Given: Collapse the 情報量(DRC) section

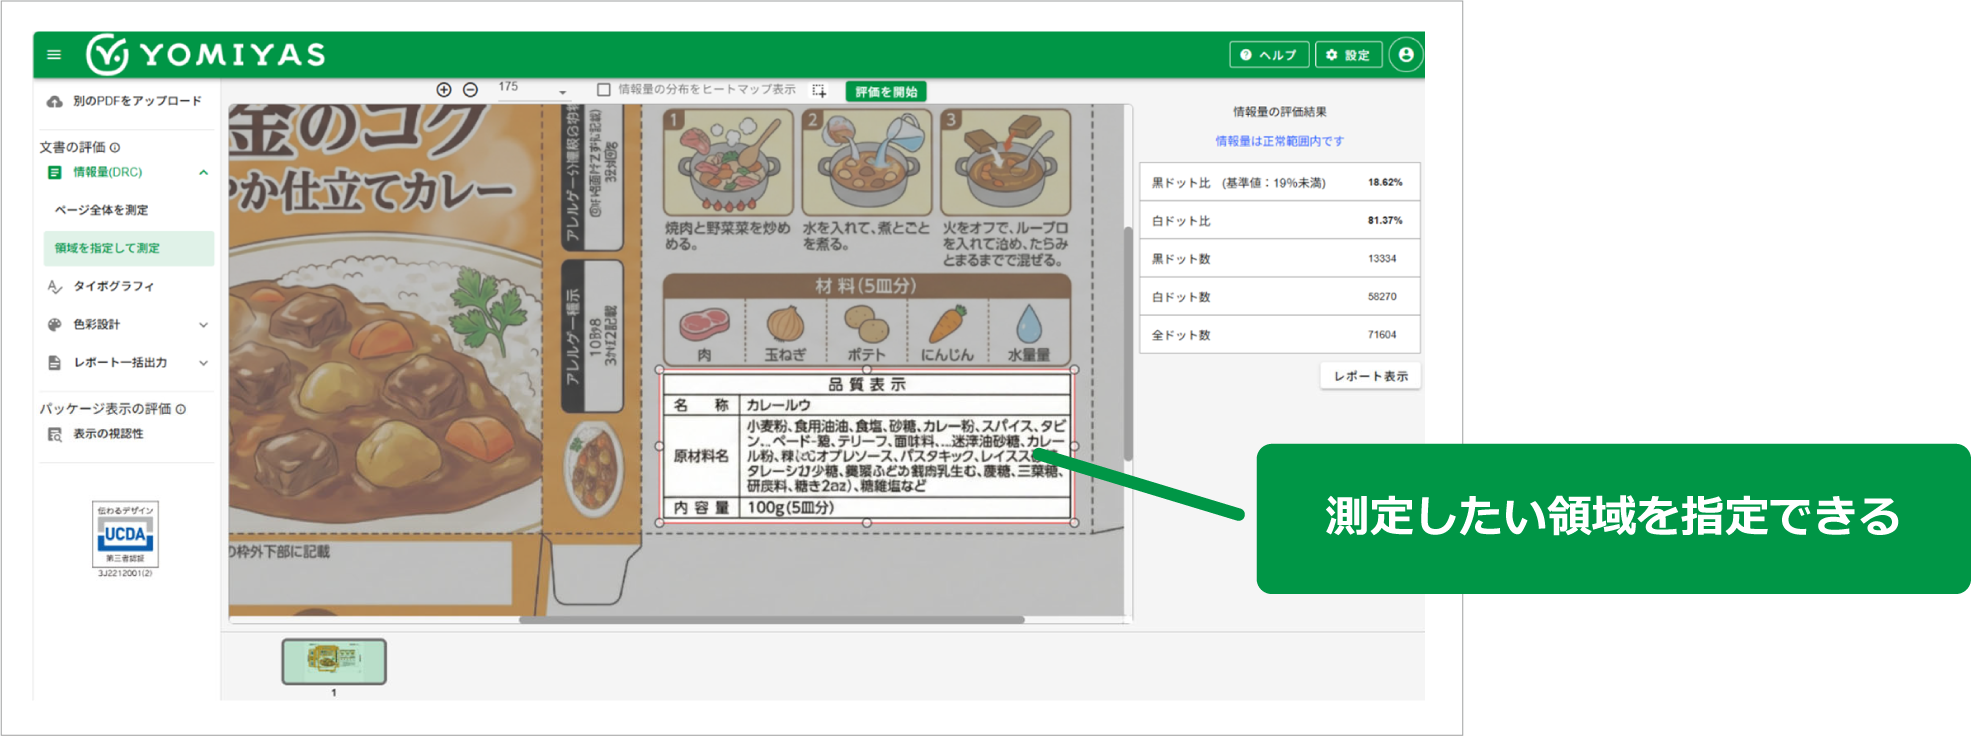Looking at the screenshot, I should tap(203, 173).
